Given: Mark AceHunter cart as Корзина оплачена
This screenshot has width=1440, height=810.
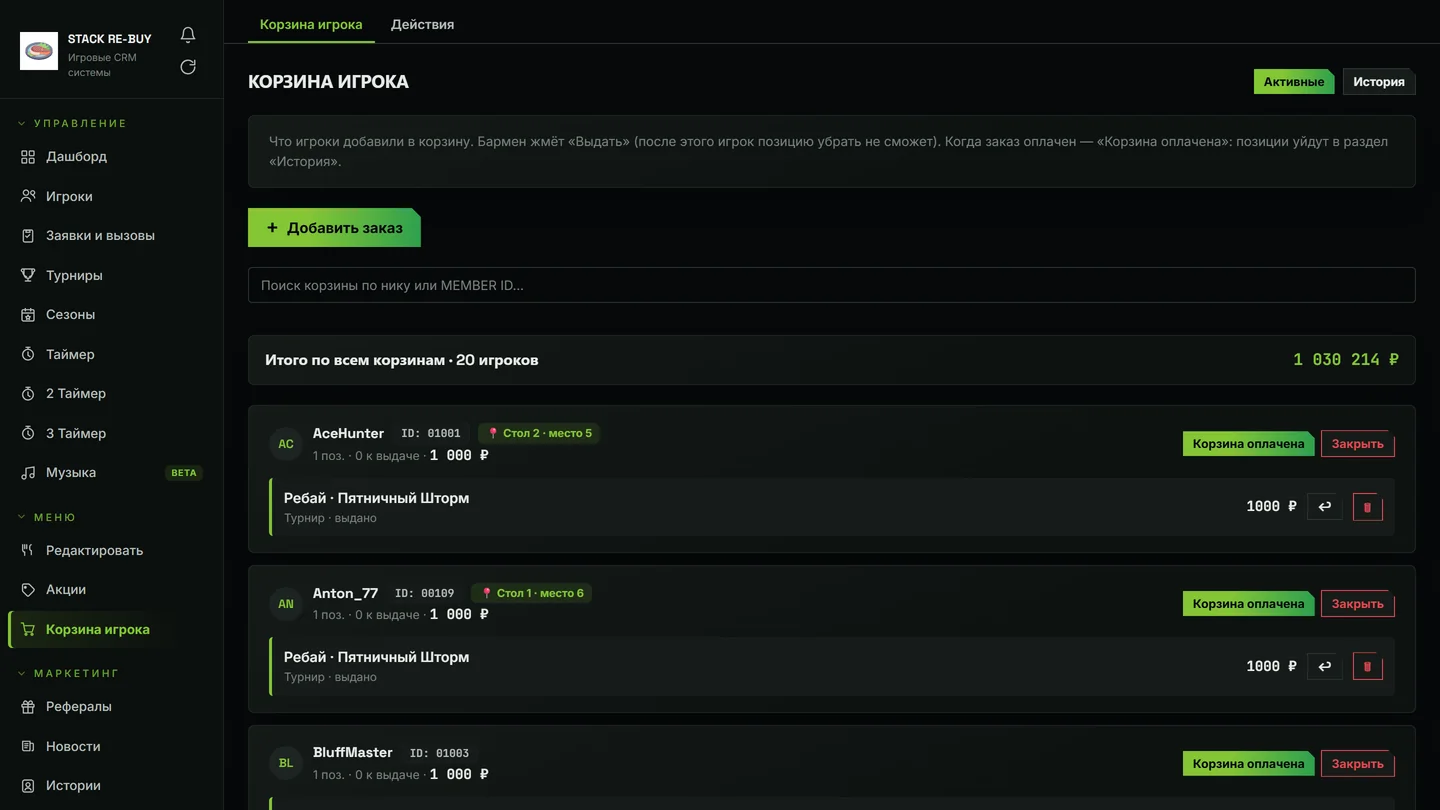Looking at the screenshot, I should click(1249, 444).
